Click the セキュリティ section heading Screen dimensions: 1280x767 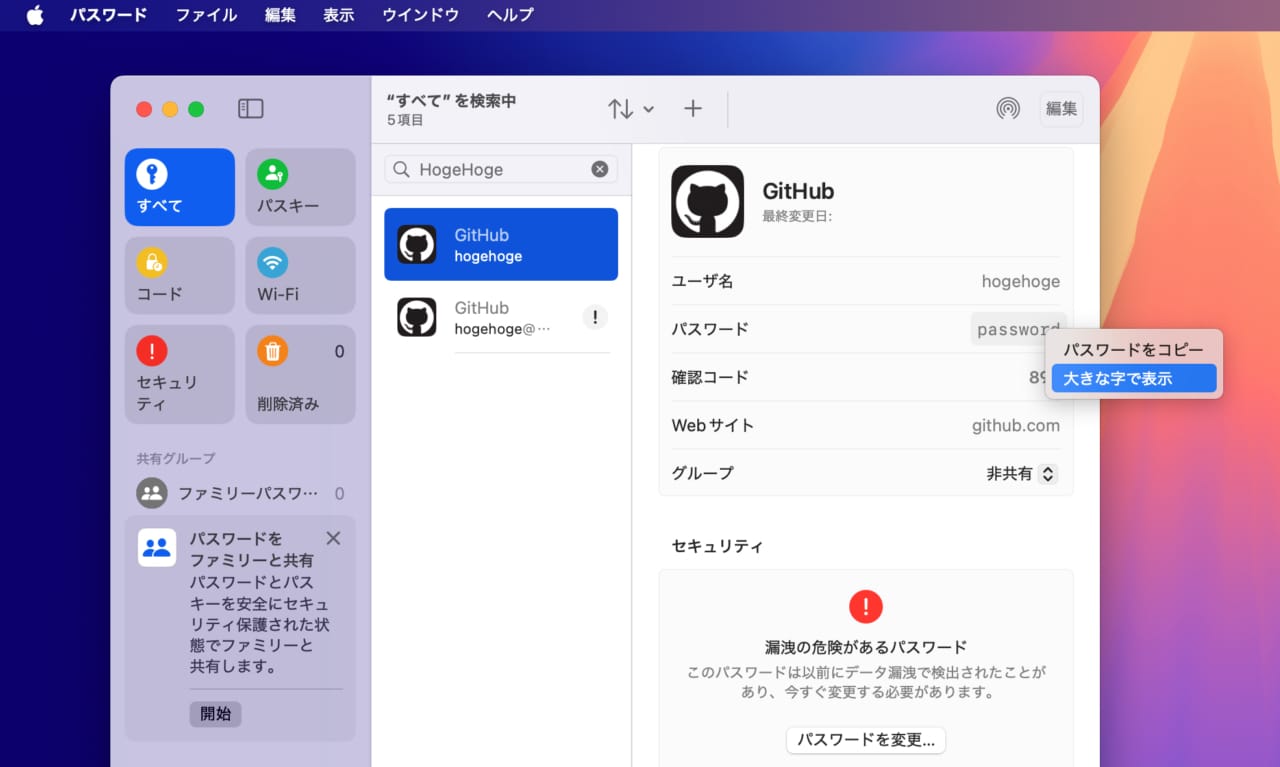[x=717, y=546]
